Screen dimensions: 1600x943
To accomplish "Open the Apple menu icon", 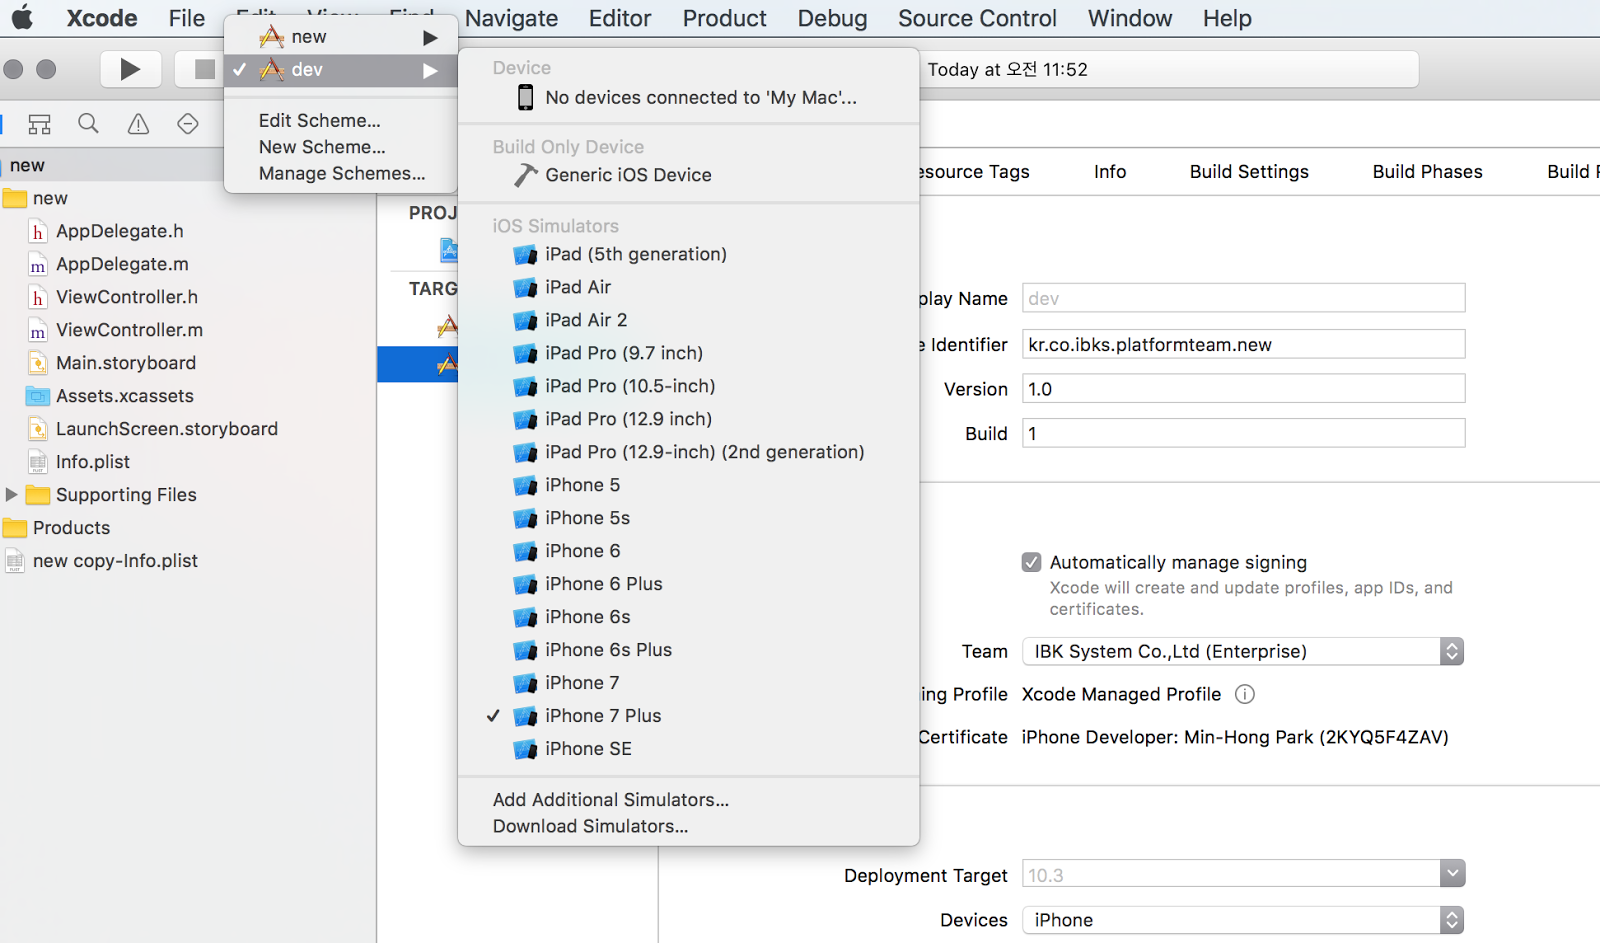I will [x=22, y=18].
